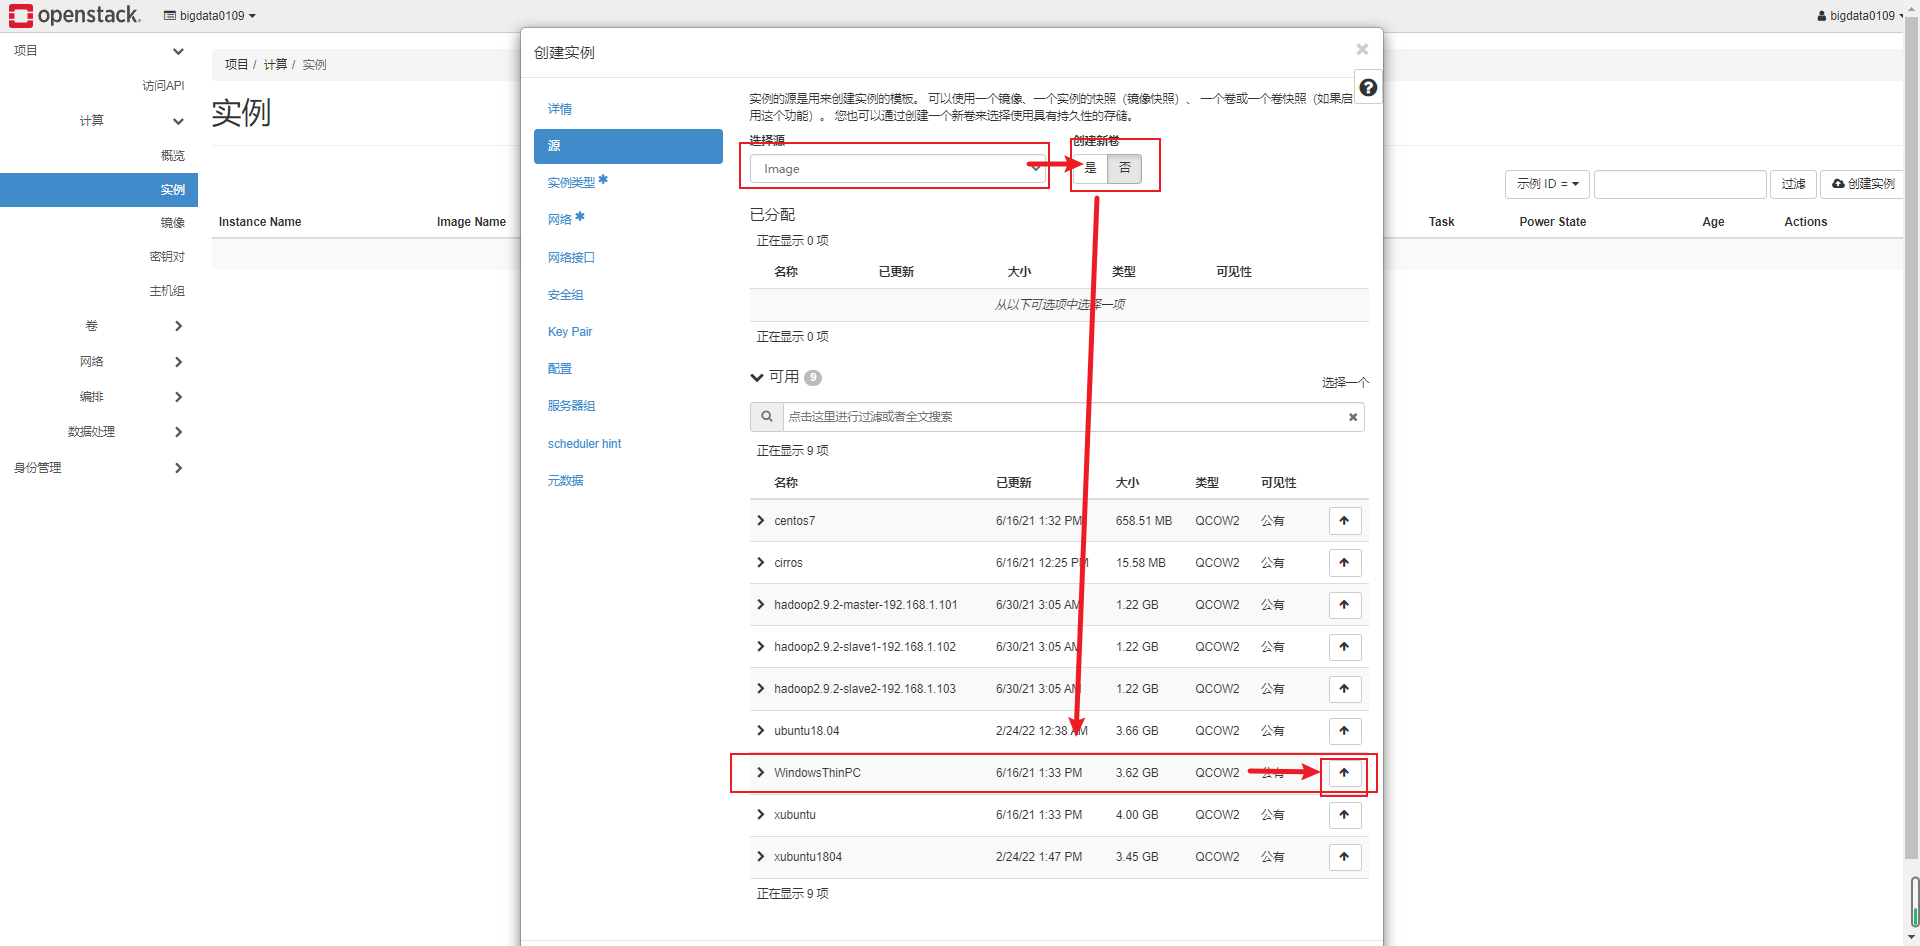Switch to the 服务器组 step

coord(571,406)
